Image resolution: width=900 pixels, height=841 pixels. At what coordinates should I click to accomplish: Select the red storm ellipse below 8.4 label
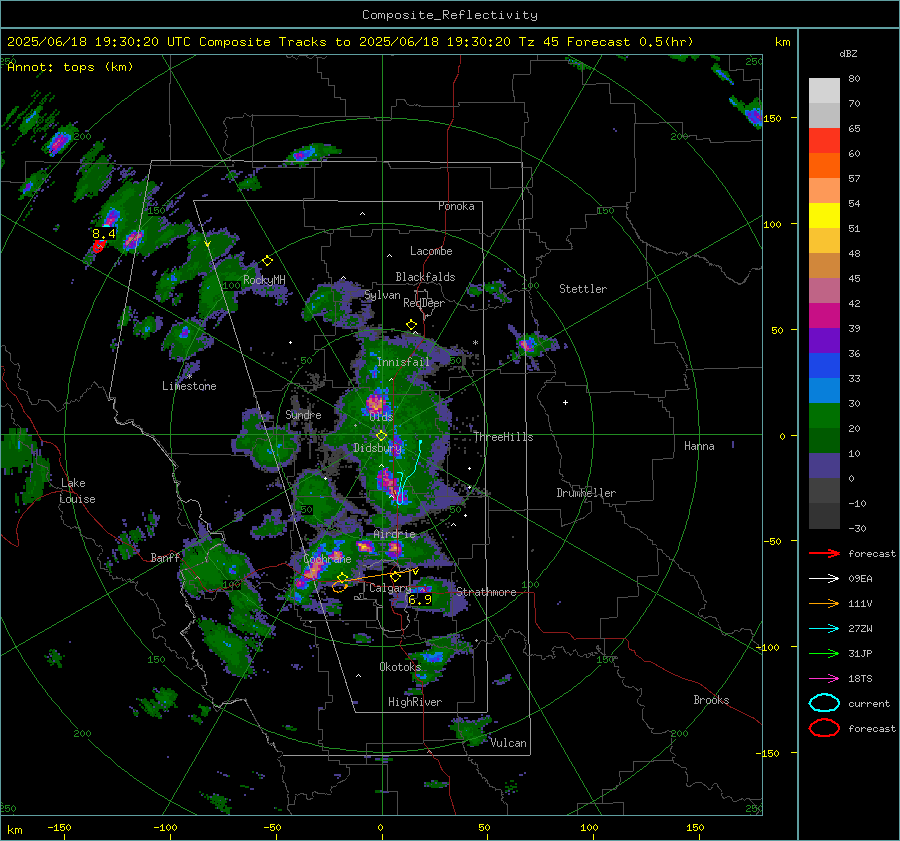click(98, 247)
